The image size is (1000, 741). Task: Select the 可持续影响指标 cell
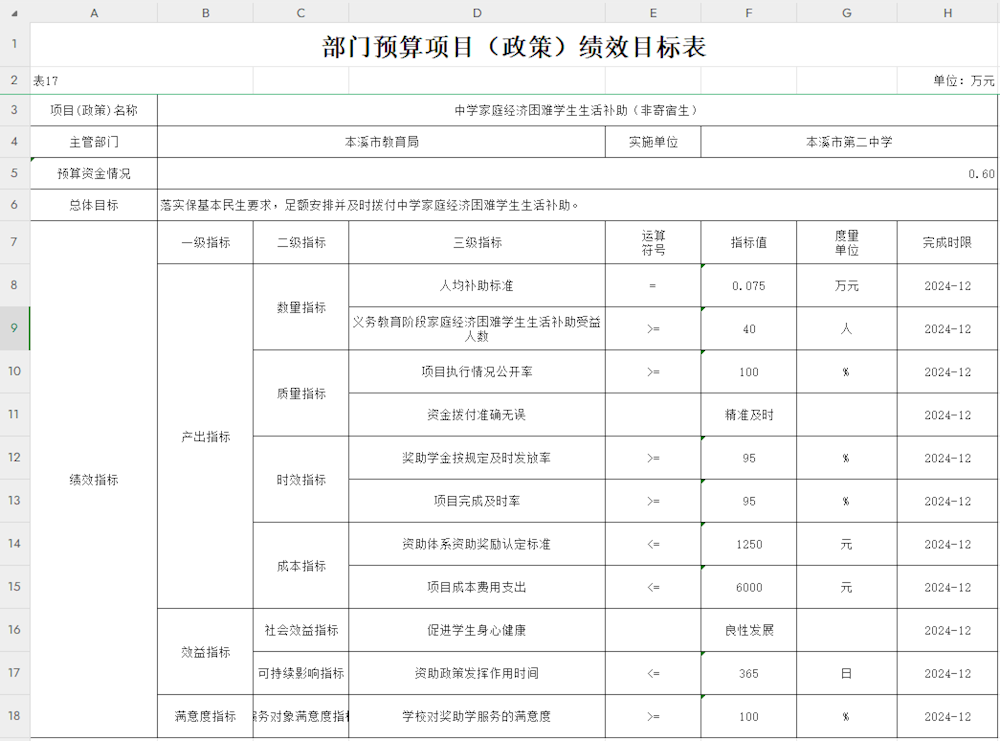(x=301, y=673)
